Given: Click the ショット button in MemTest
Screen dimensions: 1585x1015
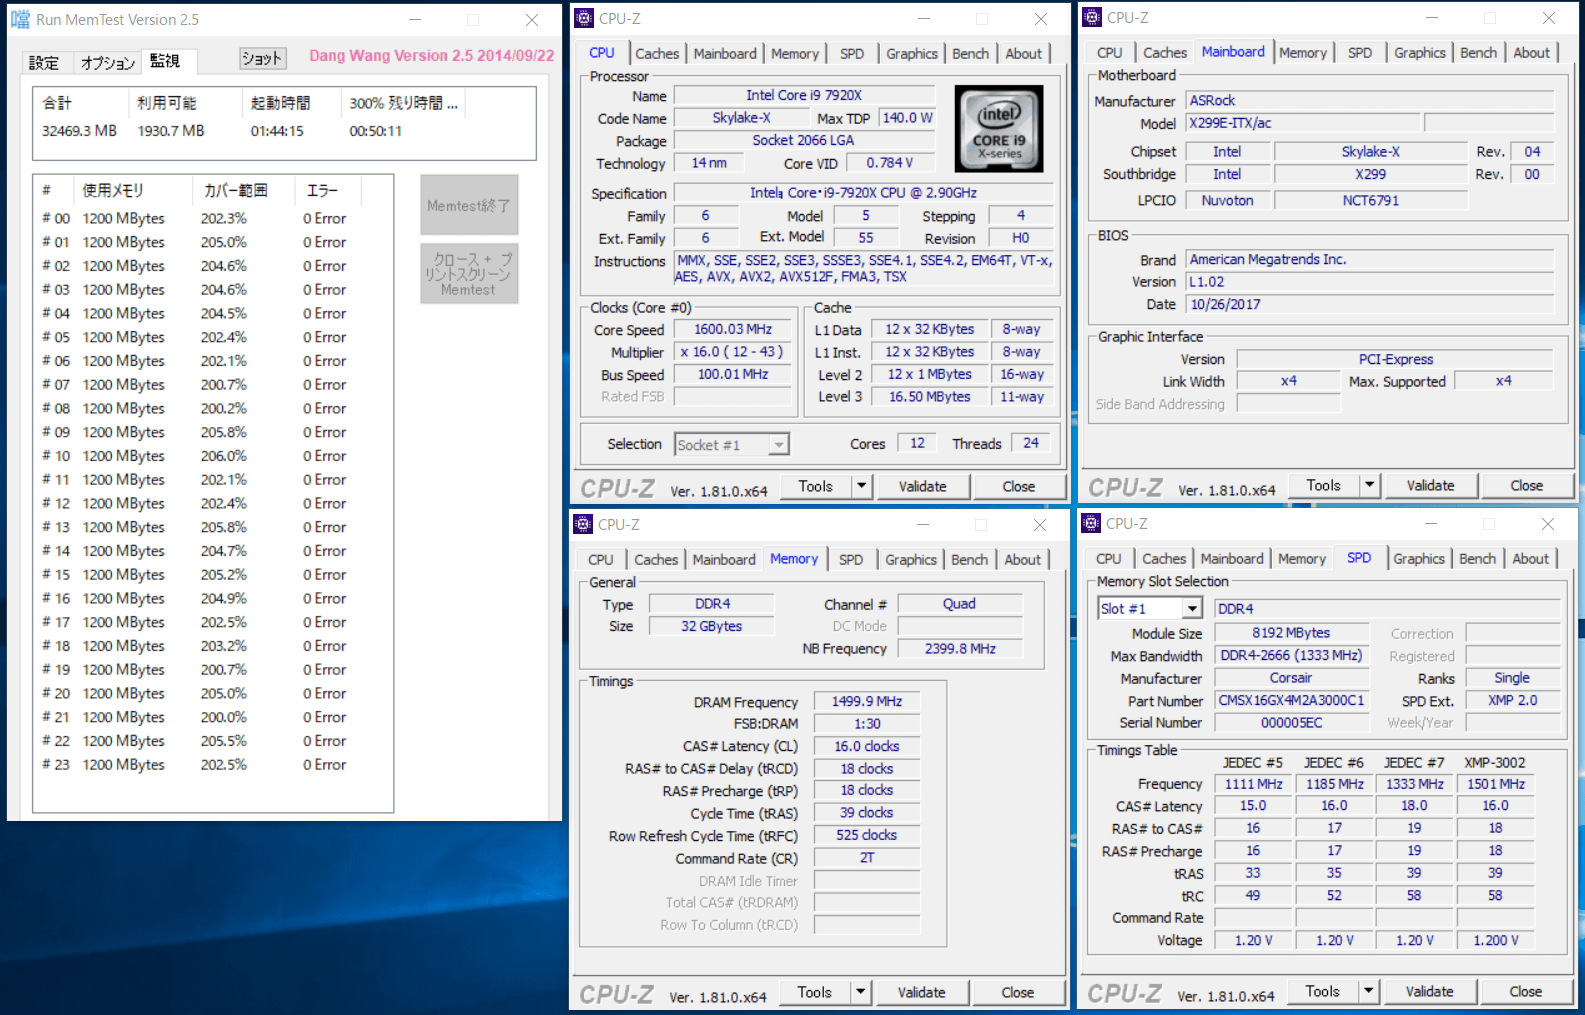Looking at the screenshot, I should 262,59.
